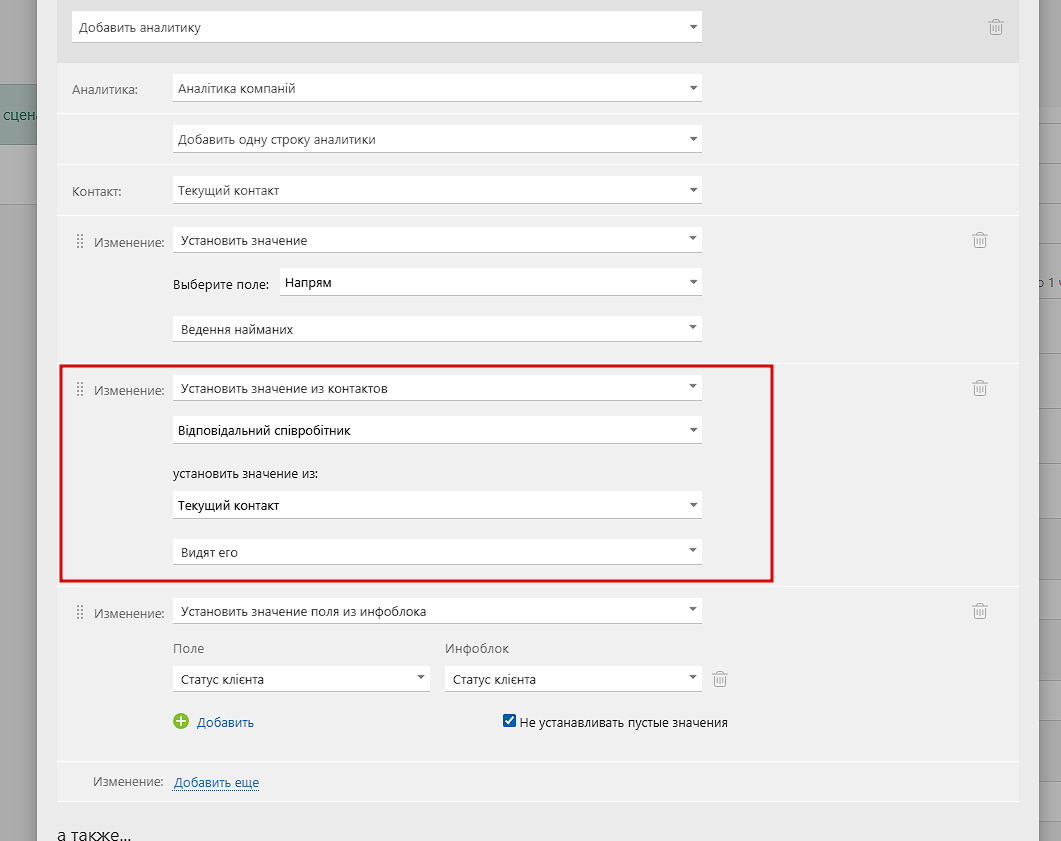Delete the 'Установить значение поля из инфоблока' row

pos(980,611)
